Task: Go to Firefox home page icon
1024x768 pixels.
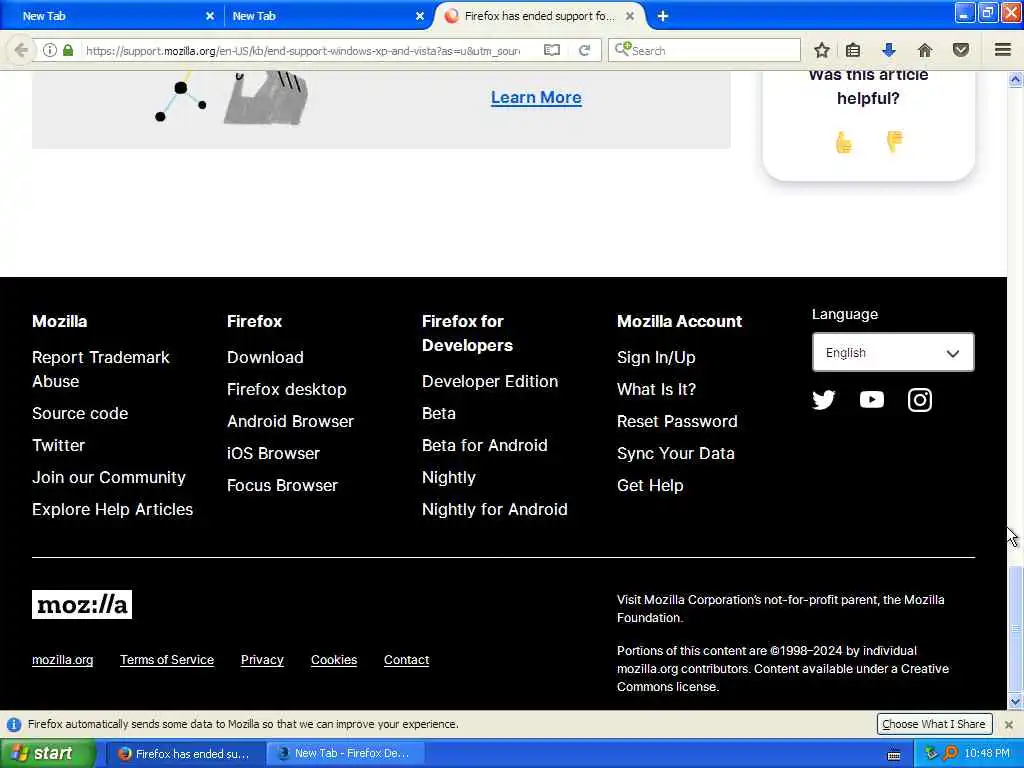Action: coord(925,50)
